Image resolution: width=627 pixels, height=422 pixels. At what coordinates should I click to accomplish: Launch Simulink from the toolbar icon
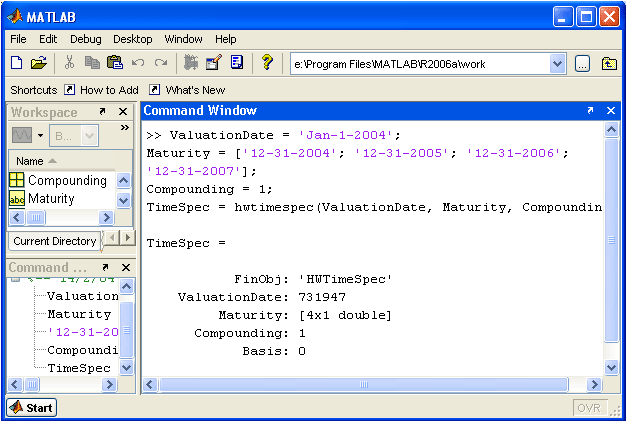click(191, 63)
